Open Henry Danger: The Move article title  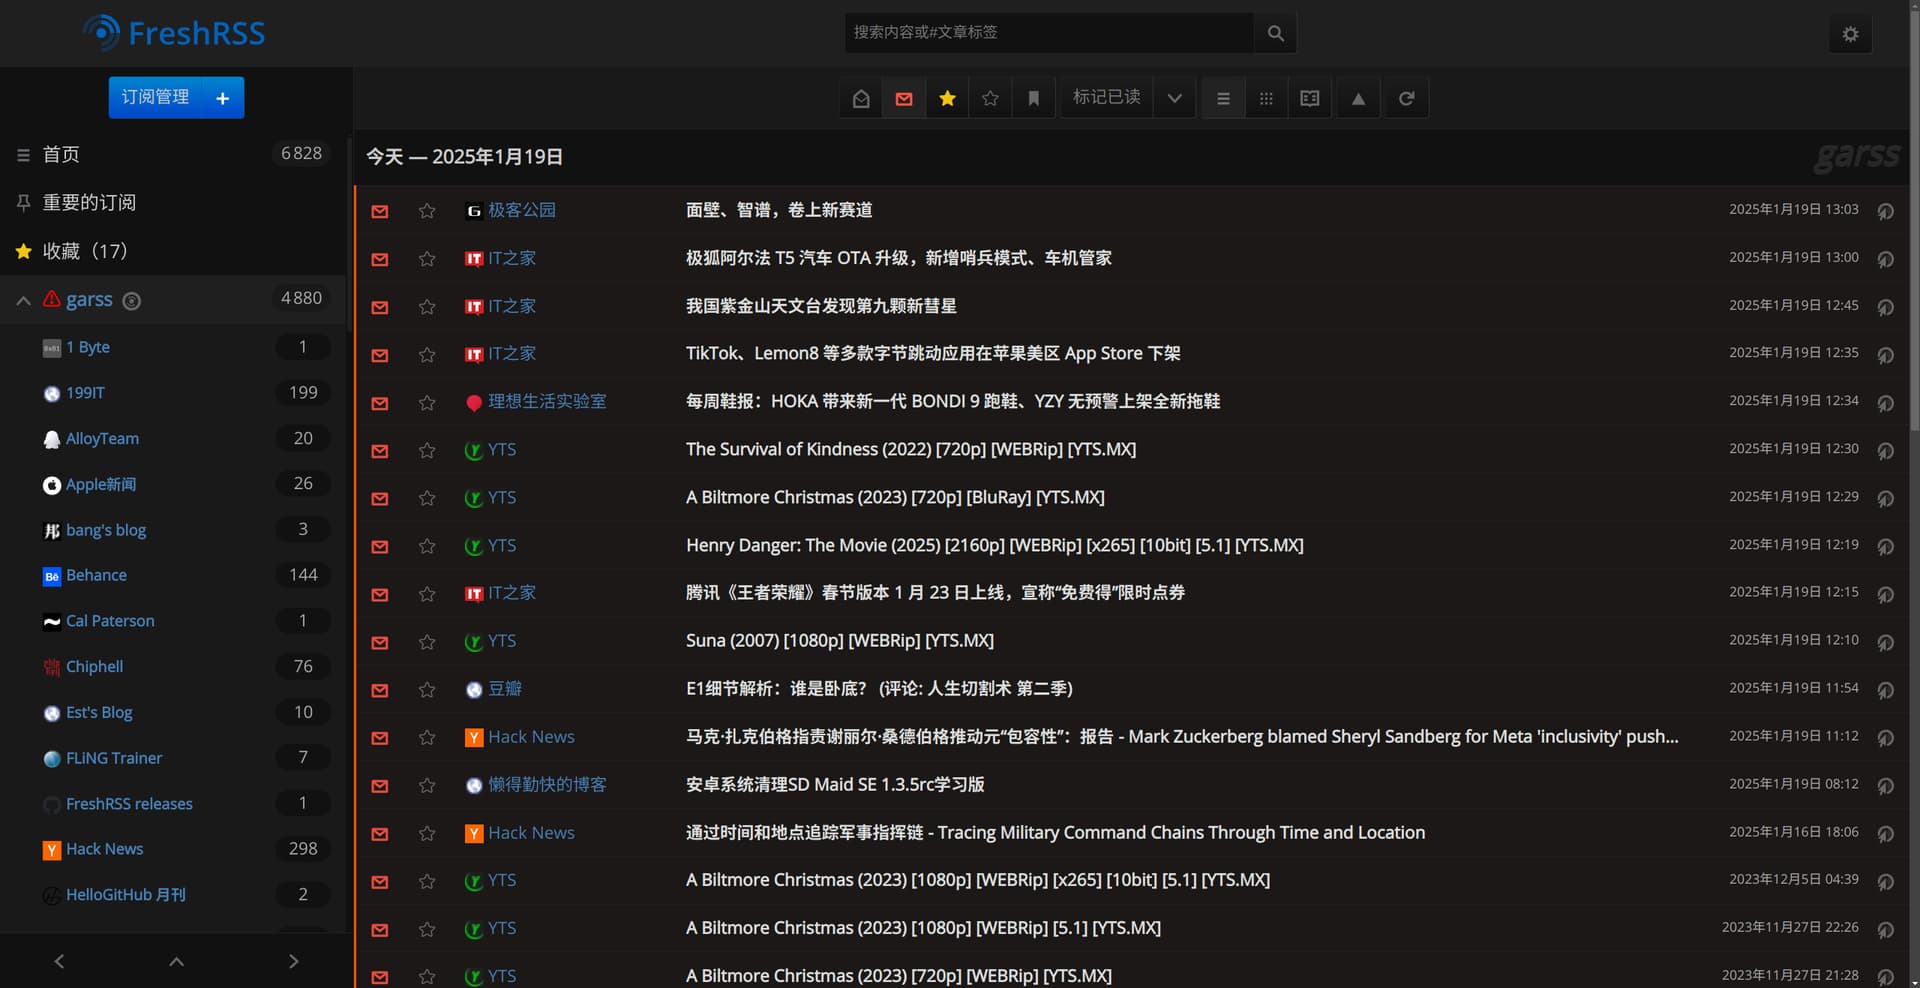[995, 545]
